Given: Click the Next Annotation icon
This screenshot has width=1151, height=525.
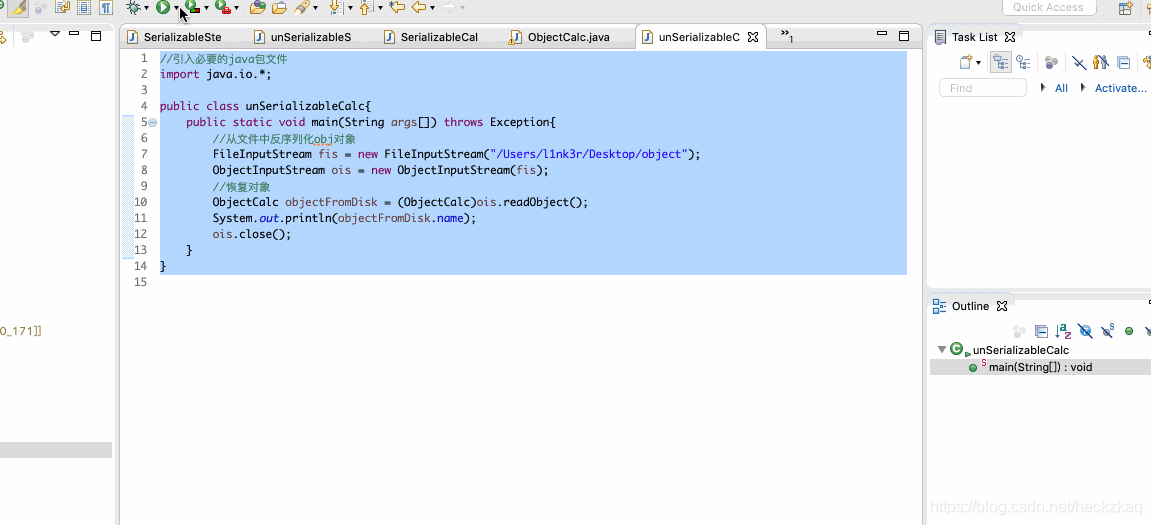Looking at the screenshot, I should (336, 7).
